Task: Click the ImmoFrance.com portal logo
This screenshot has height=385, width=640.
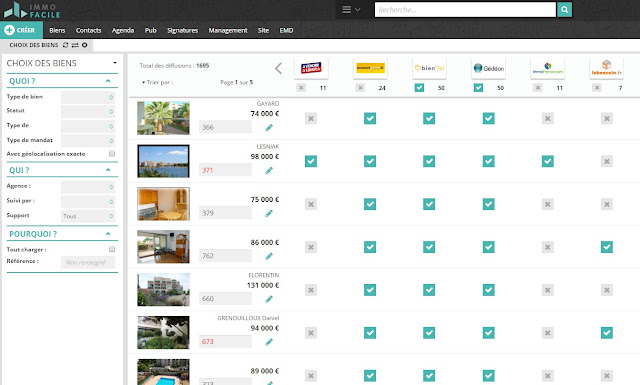Action: tap(548, 68)
